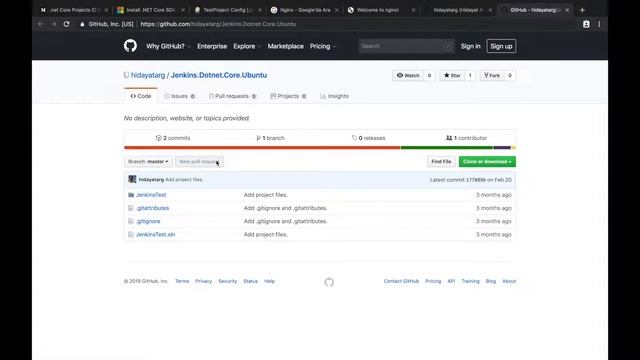Star the repository
640x360 pixels.
point(452,76)
